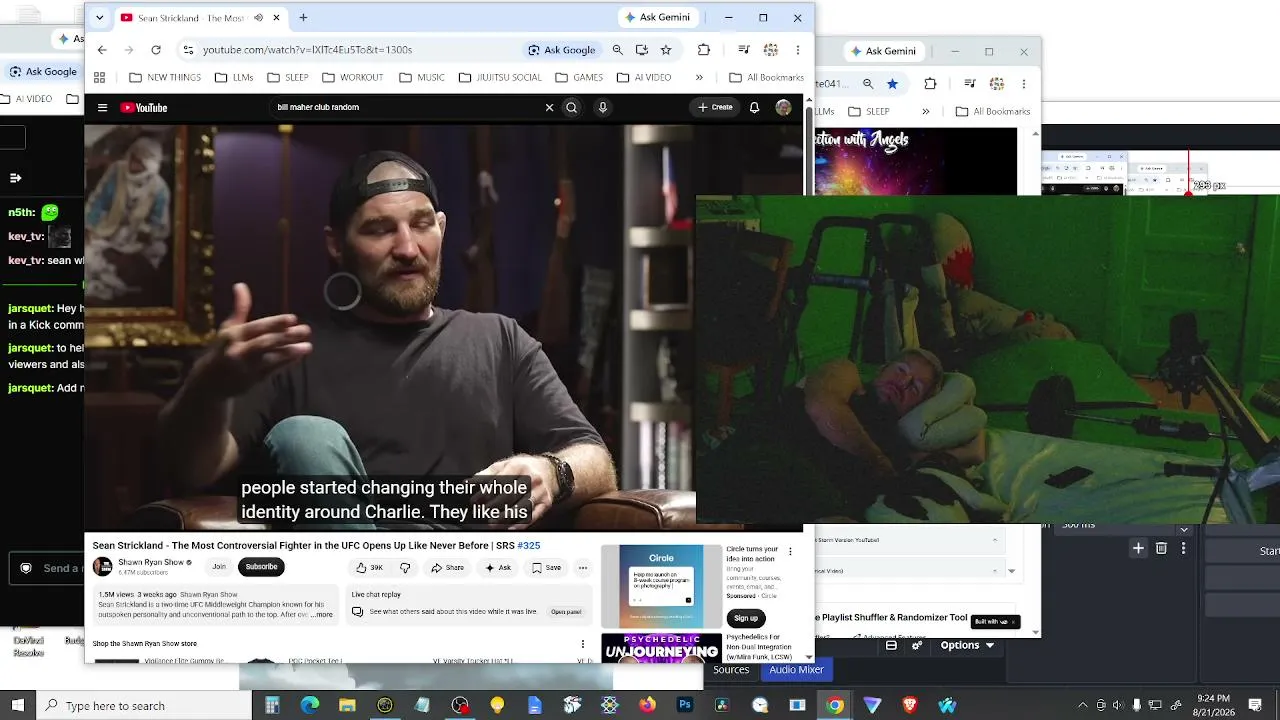The height and width of the screenshot is (720, 1280).
Task: Open Windows Start menu
Action: 17,706
